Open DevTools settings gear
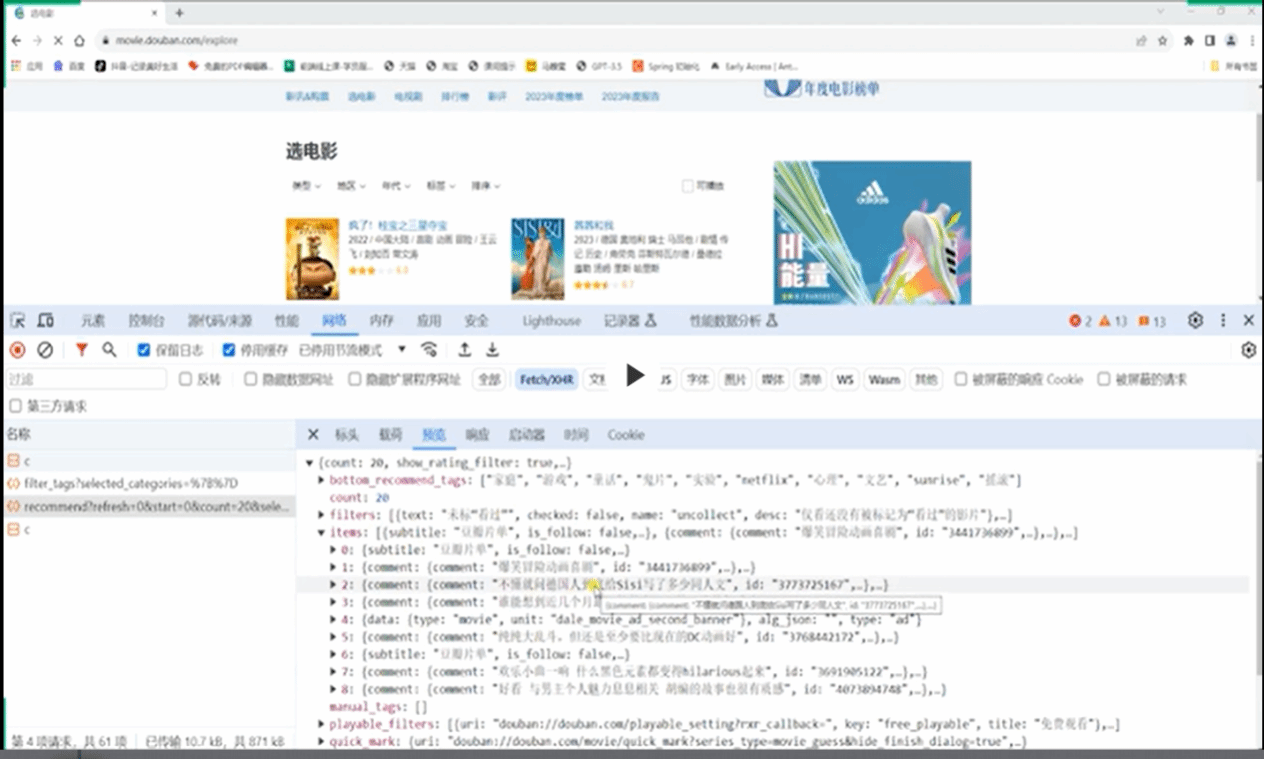The width and height of the screenshot is (1264, 759). pos(1195,321)
